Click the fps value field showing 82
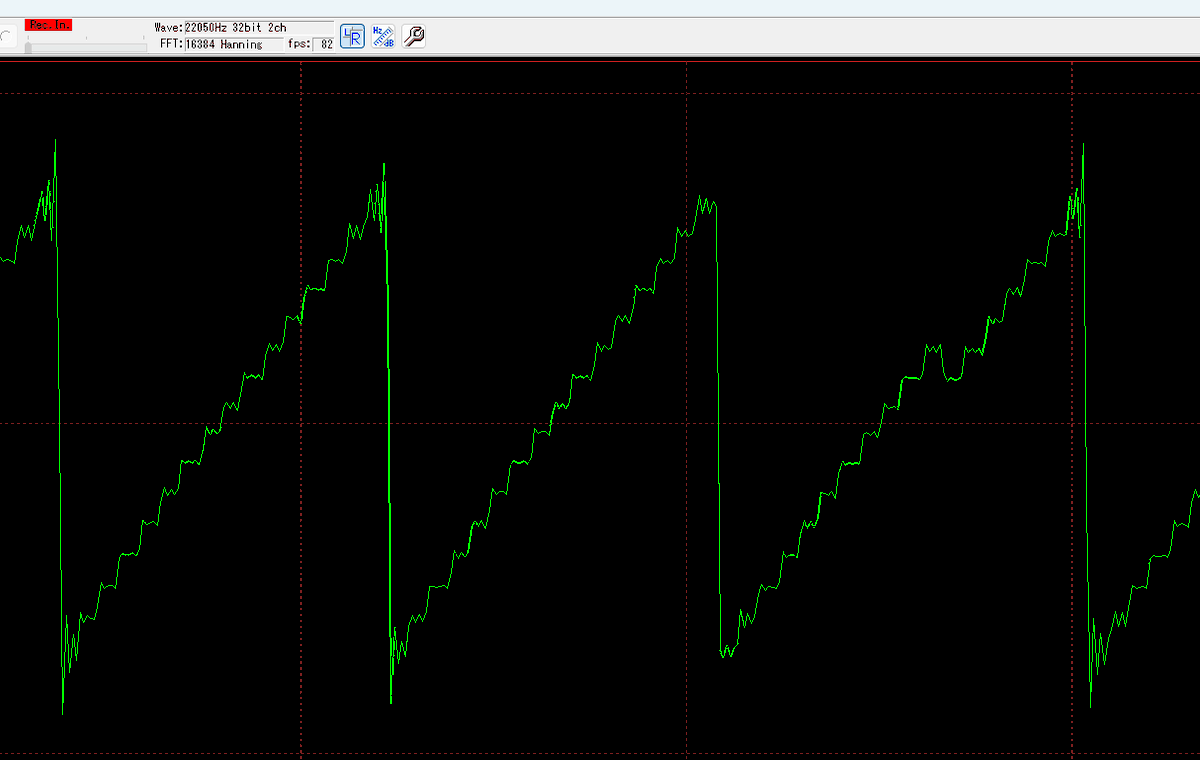Viewport: 1200px width, 760px height. pos(324,44)
